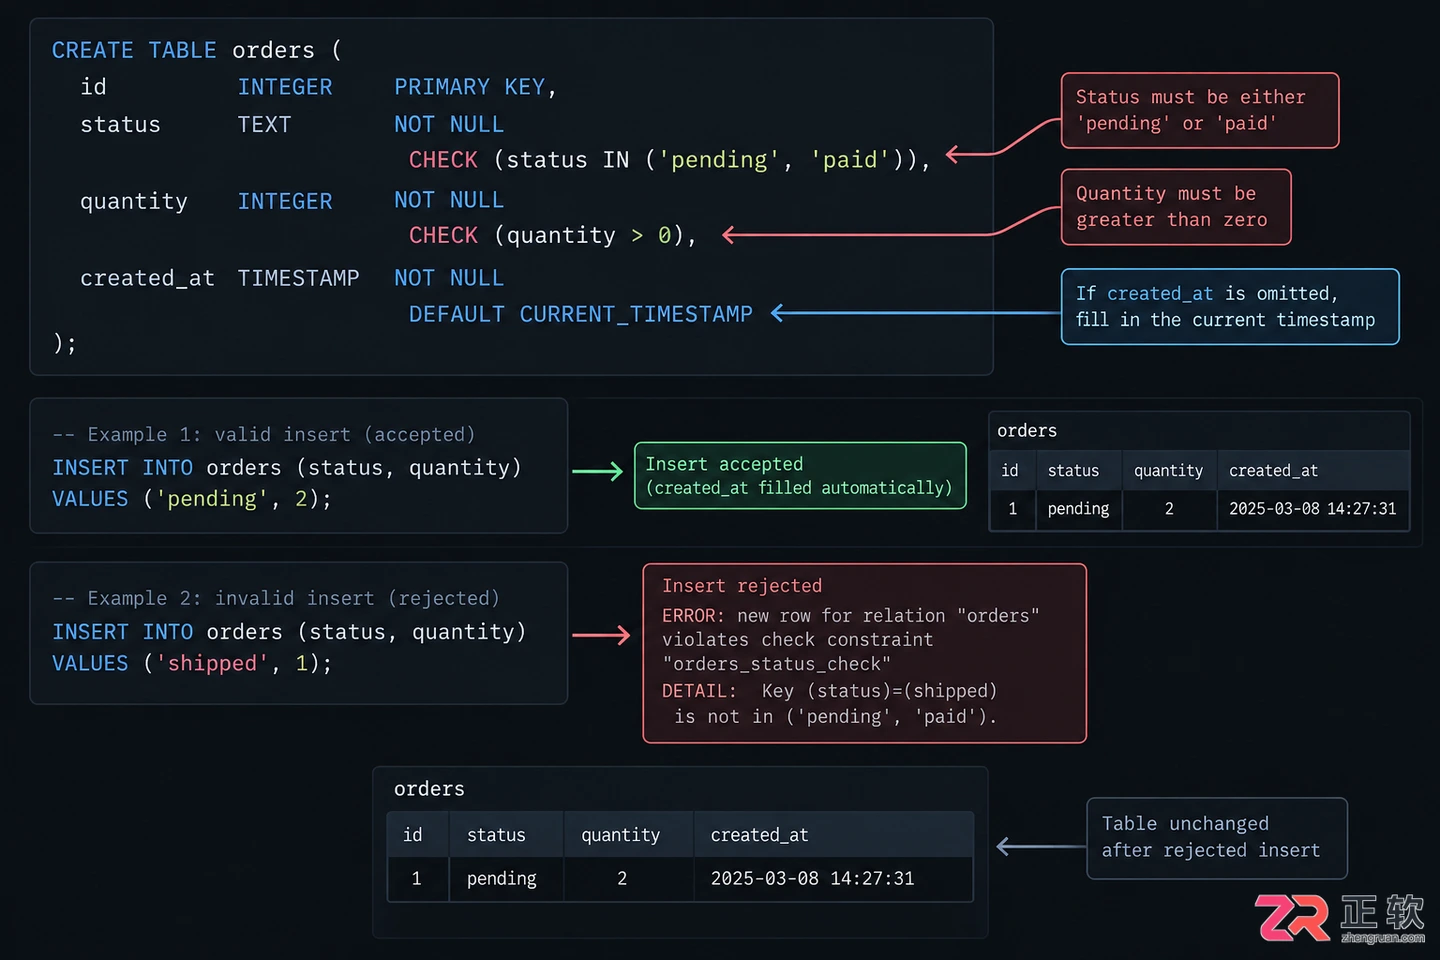The height and width of the screenshot is (960, 1440).
Task: Click the 'Example 1: valid insert' comment
Action: tap(264, 435)
